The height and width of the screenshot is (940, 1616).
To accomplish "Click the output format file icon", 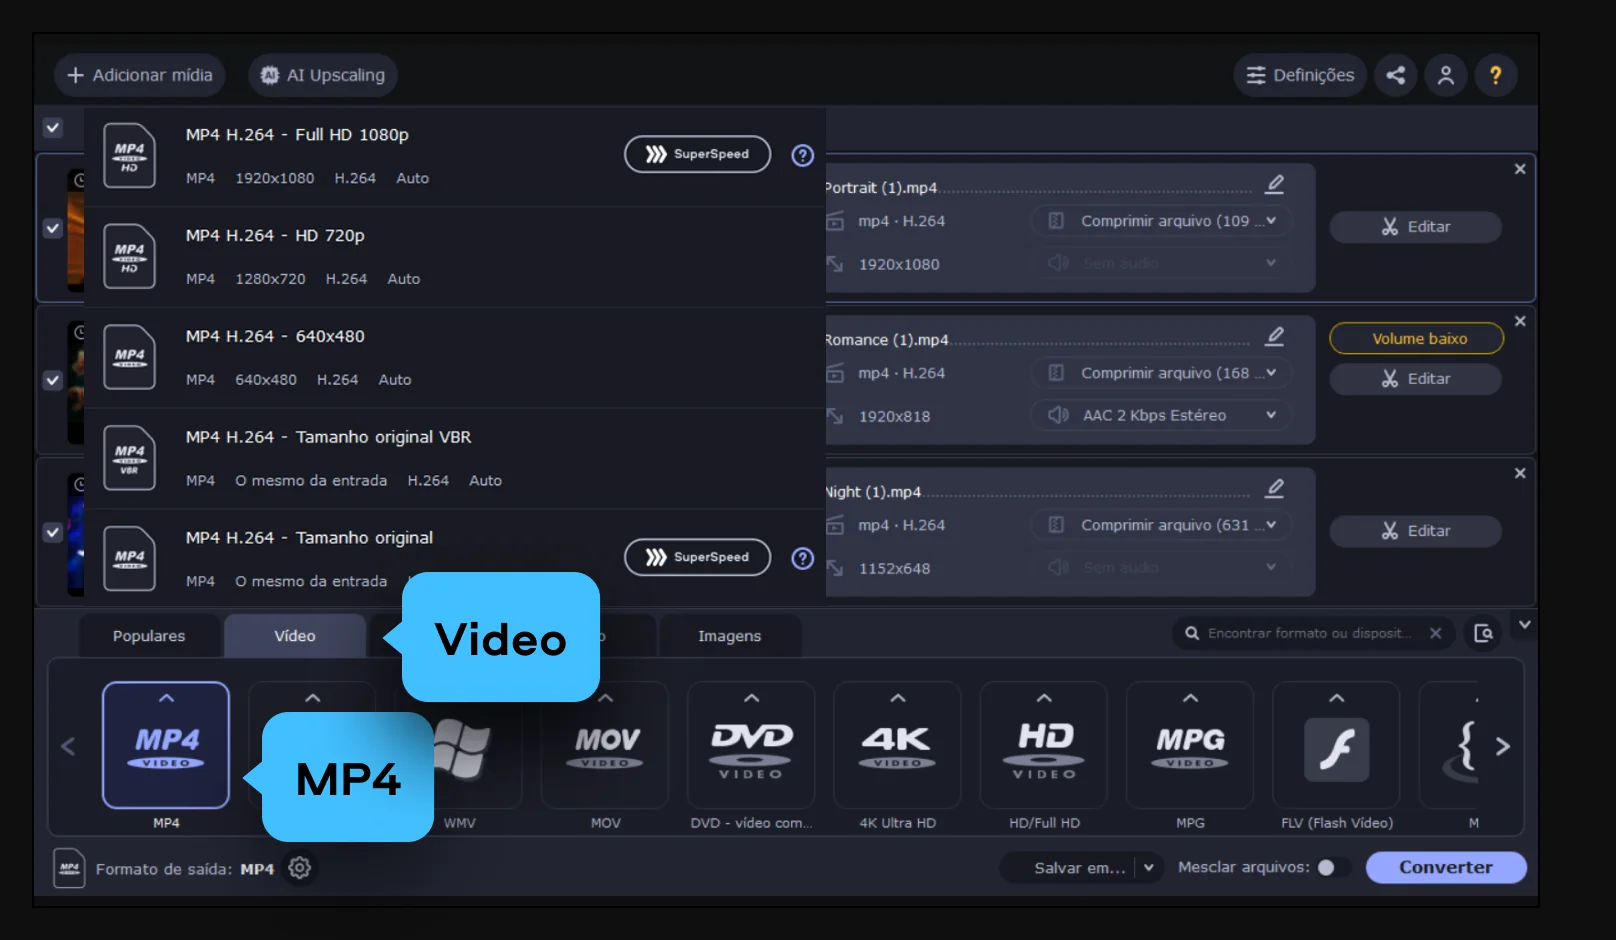I will 69,868.
